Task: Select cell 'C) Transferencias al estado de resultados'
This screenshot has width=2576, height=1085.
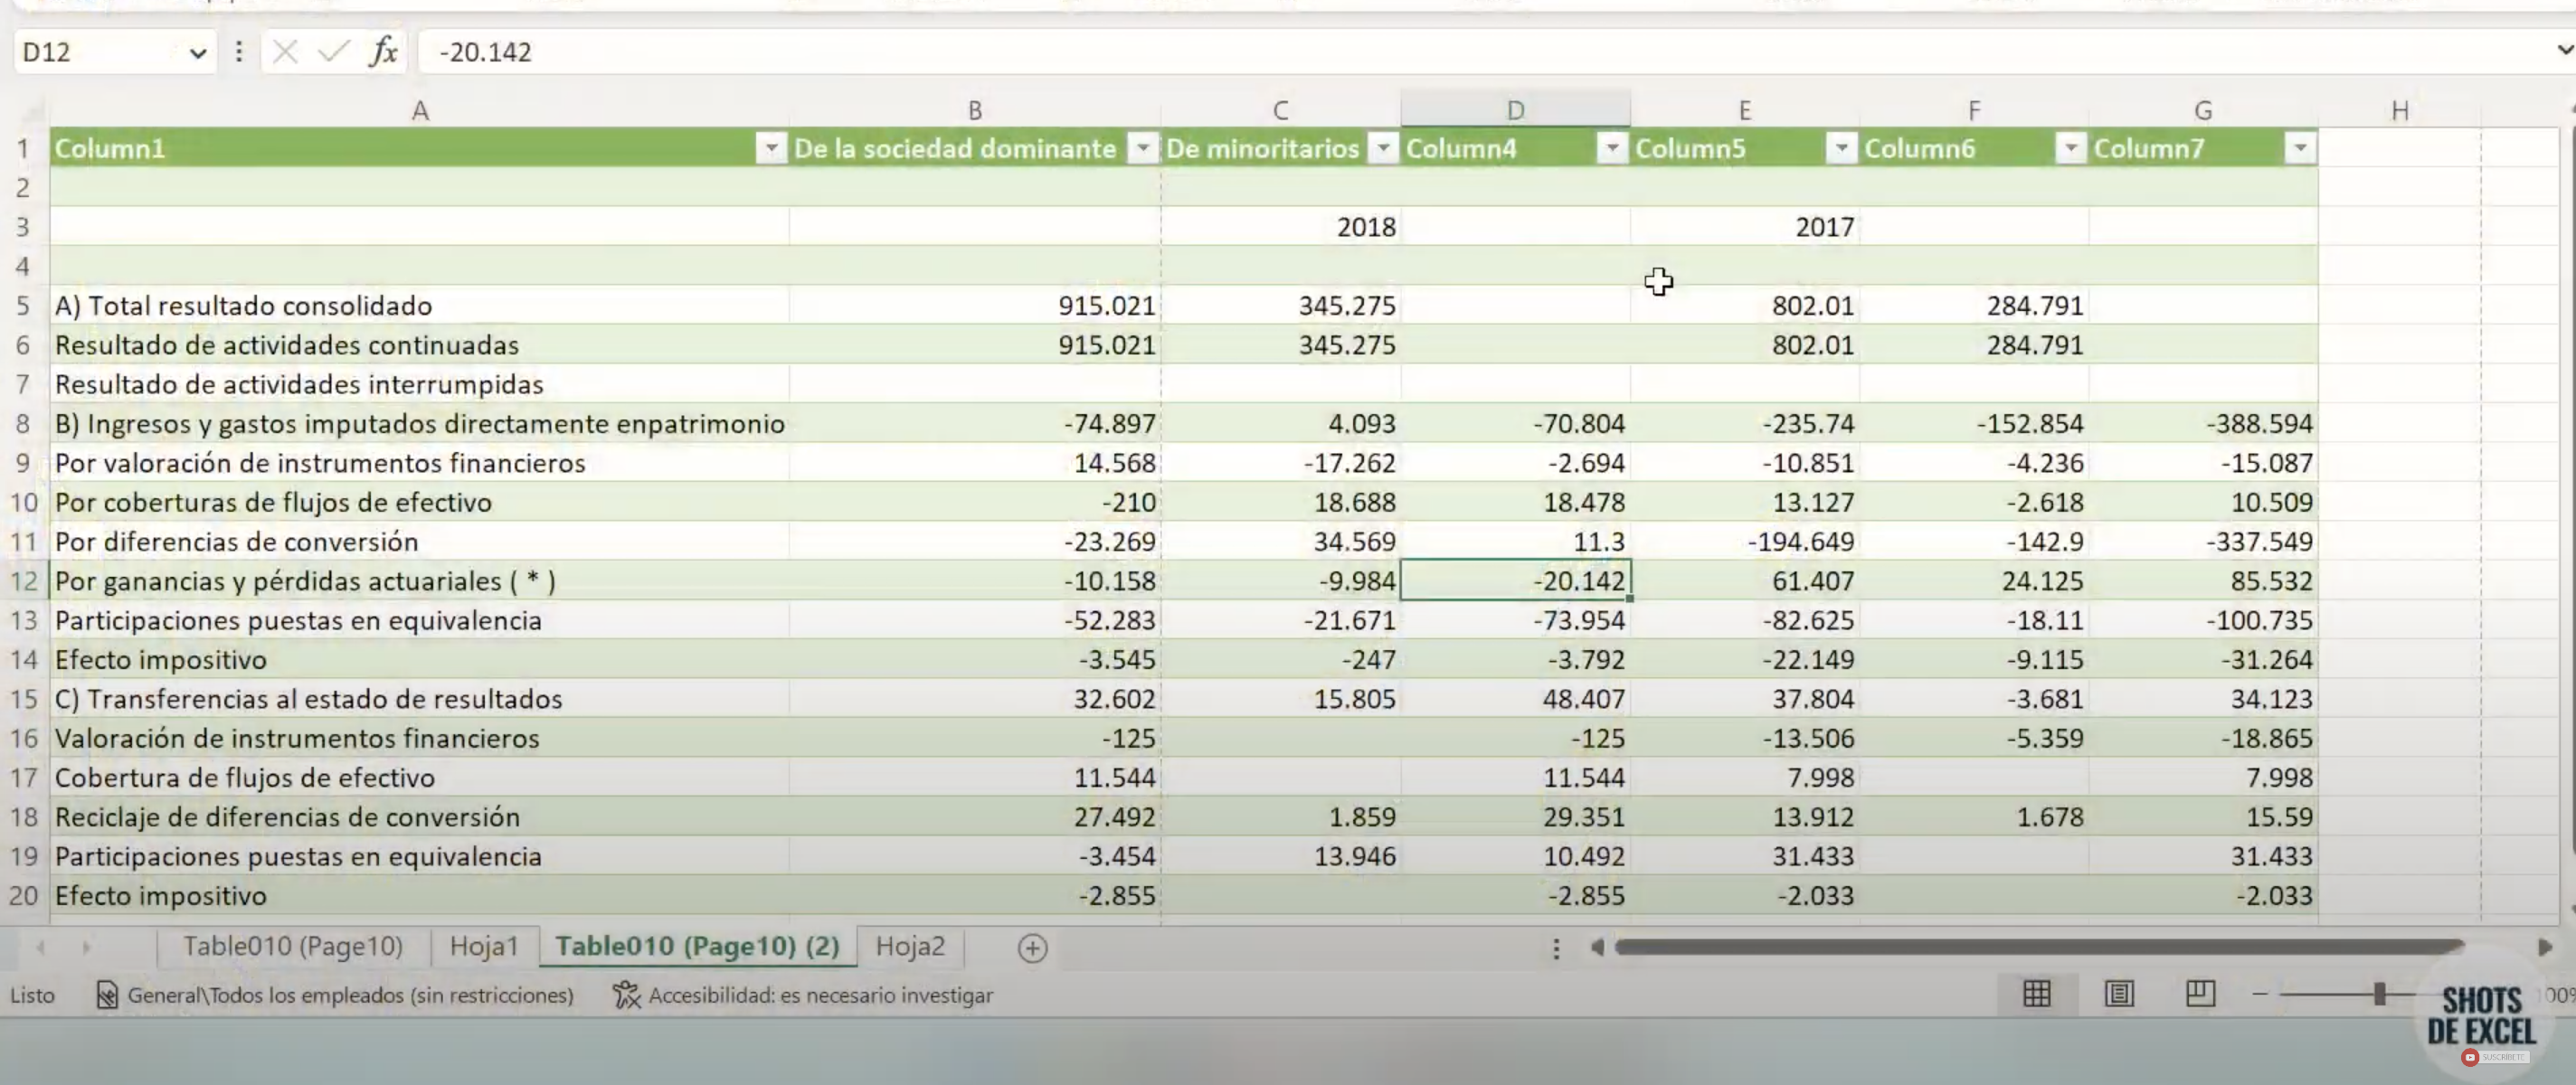Action: click(x=419, y=699)
